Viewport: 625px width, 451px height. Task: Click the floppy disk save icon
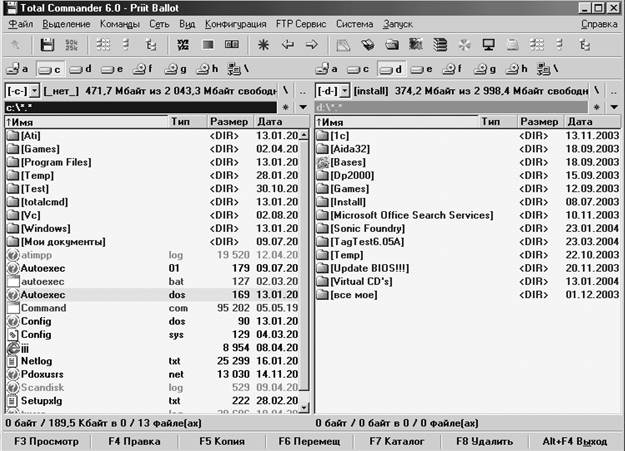[x=47, y=45]
